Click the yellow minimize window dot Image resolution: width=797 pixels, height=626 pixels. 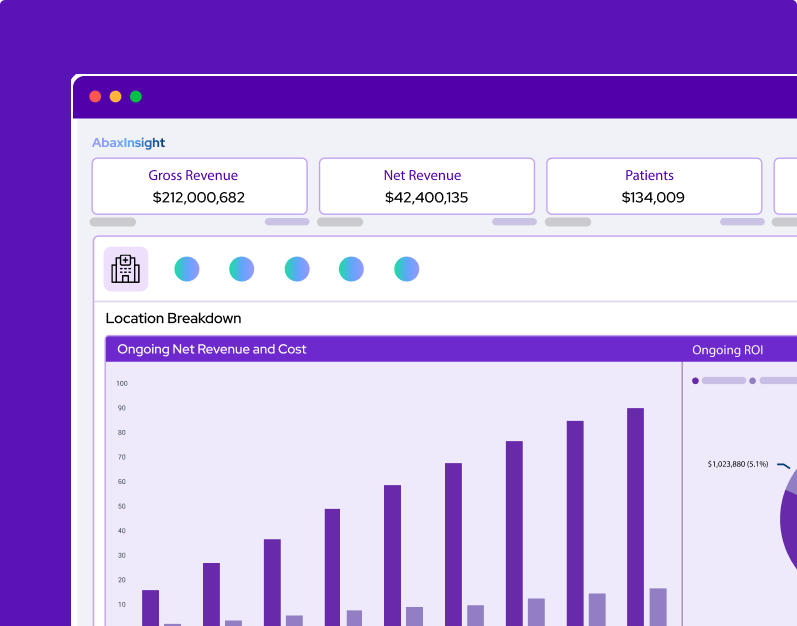pyautogui.click(x=115, y=97)
